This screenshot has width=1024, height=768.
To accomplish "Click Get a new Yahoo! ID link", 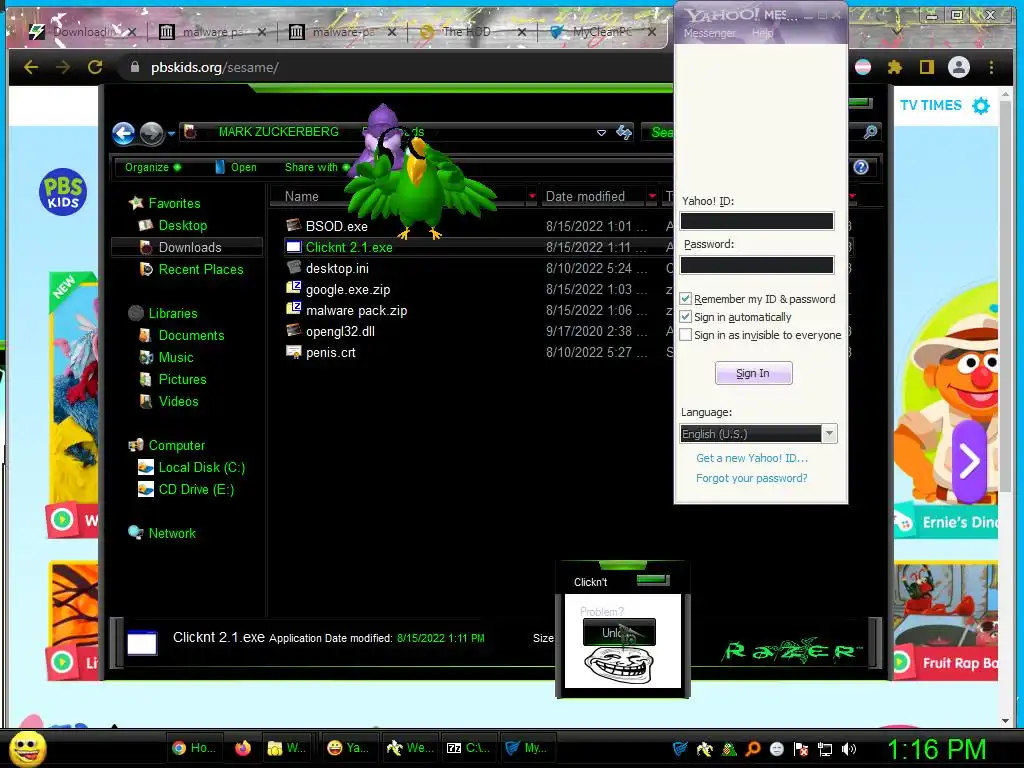I will point(752,458).
